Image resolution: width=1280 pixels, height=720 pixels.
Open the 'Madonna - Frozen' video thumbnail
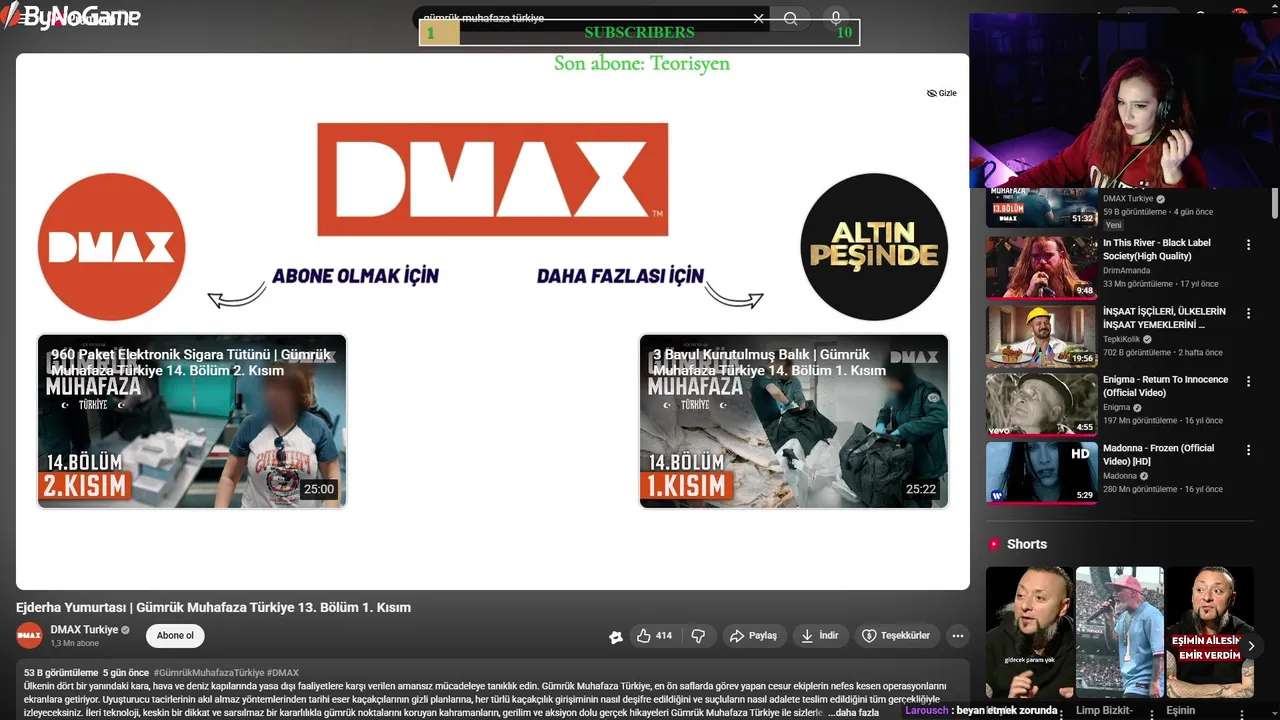1042,473
